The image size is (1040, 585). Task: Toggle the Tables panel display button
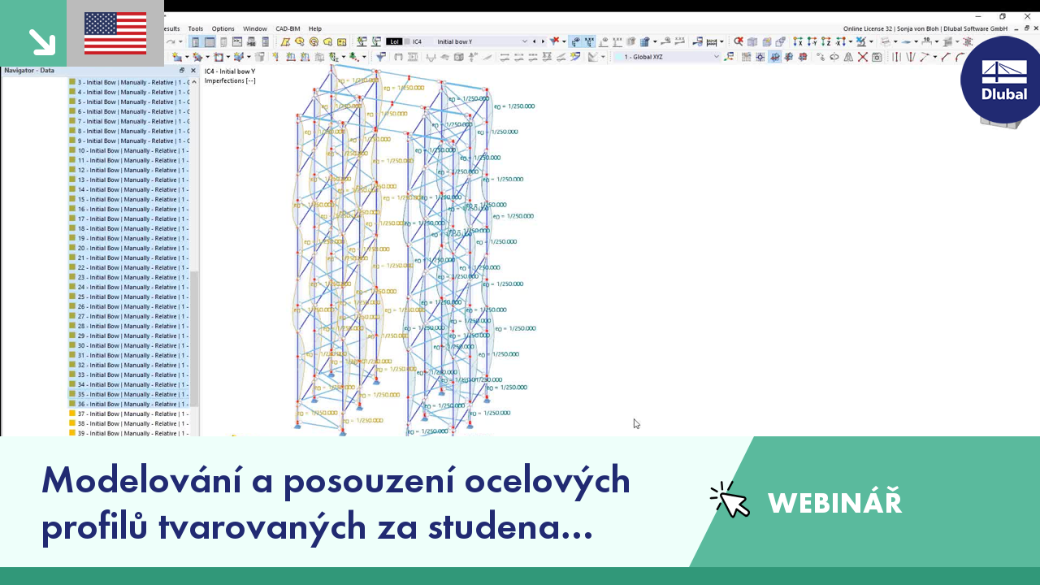pyautogui.click(x=210, y=41)
